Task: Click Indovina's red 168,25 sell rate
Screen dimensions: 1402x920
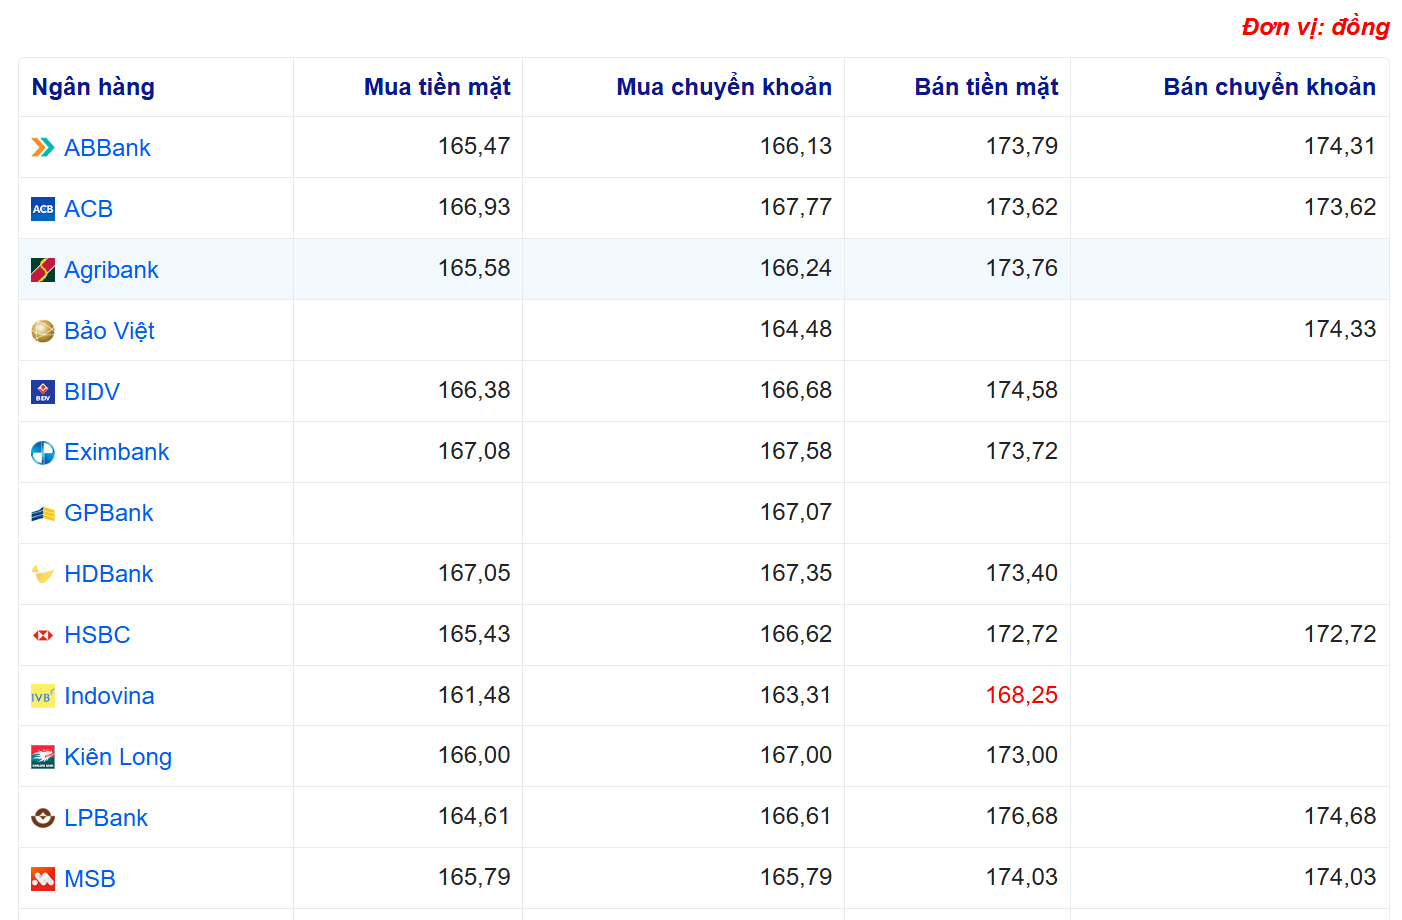Action: (1021, 695)
